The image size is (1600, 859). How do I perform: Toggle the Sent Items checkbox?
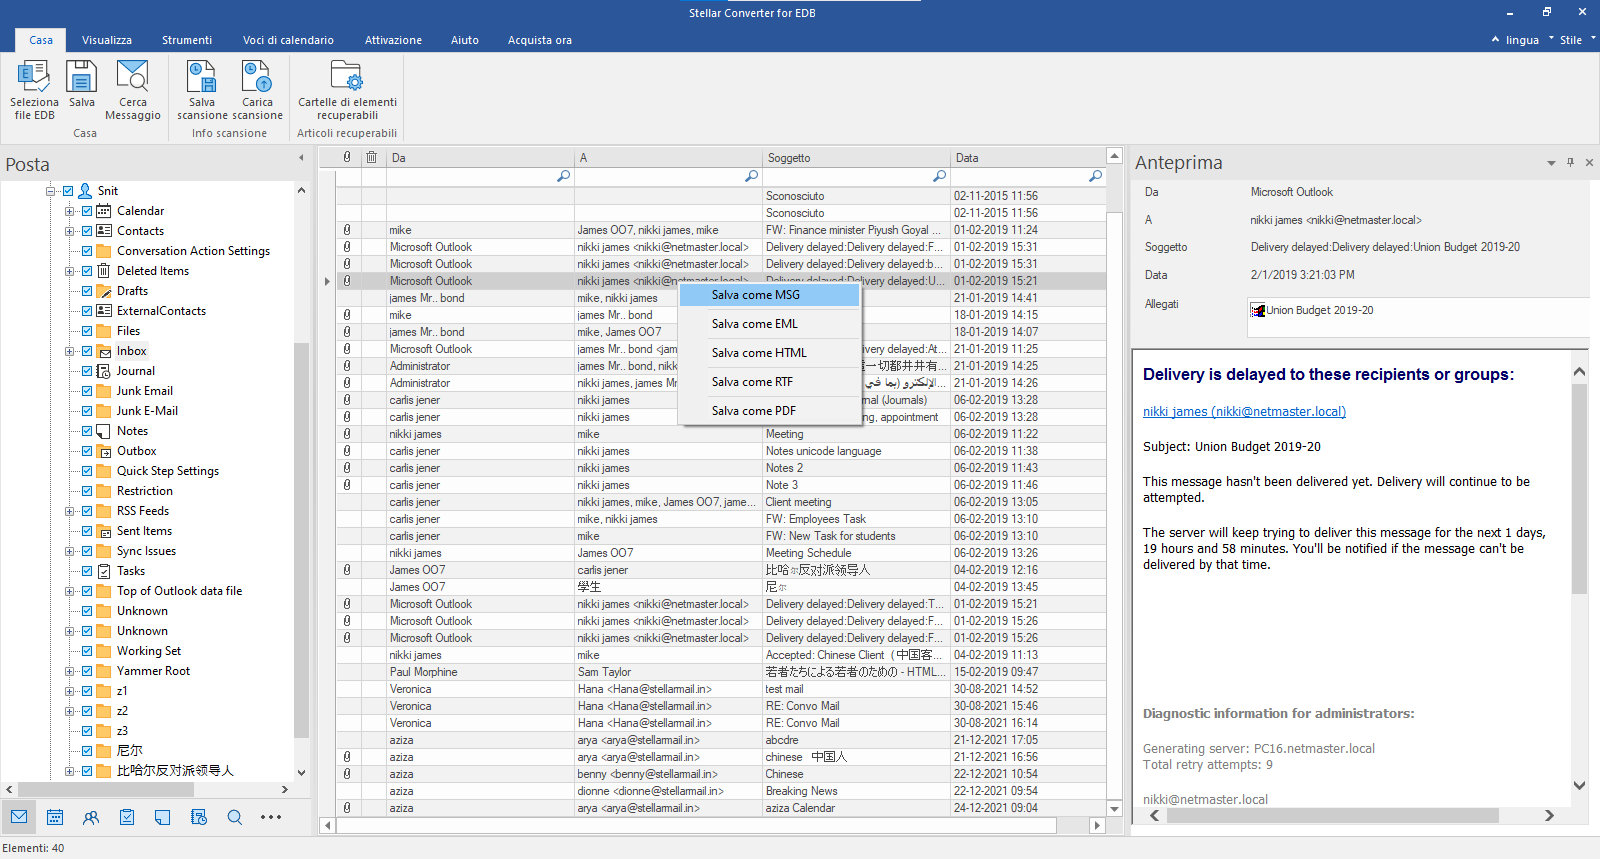point(87,531)
